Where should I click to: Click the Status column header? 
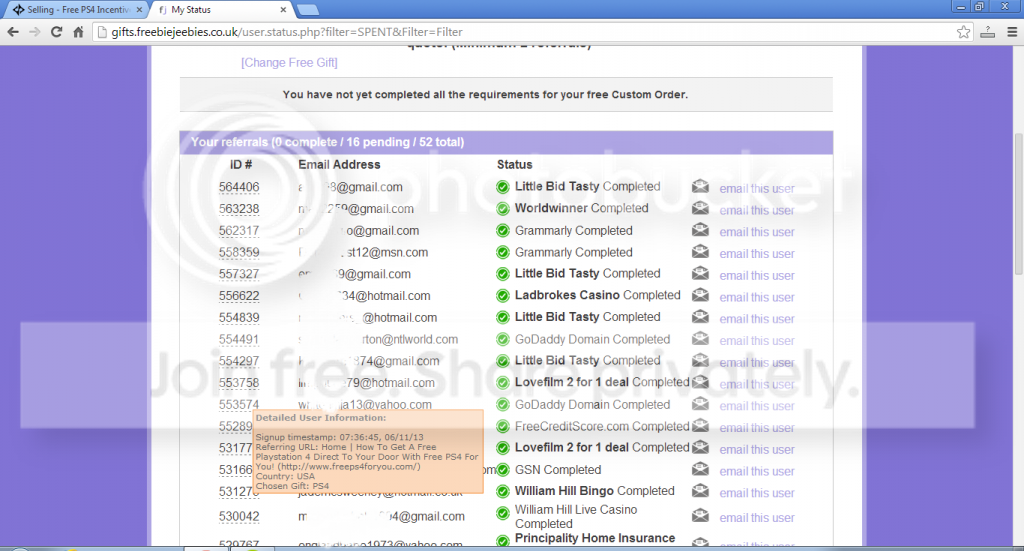click(515, 165)
